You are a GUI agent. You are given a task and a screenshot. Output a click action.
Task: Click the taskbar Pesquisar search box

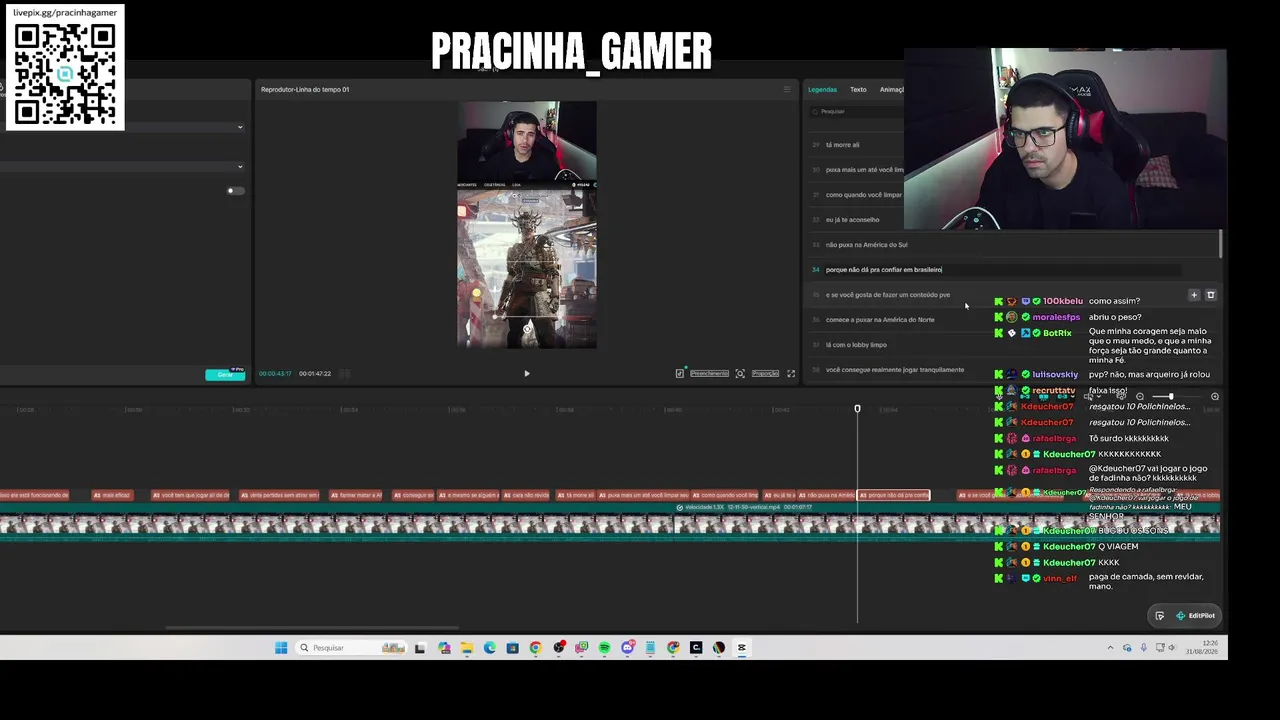coord(353,648)
